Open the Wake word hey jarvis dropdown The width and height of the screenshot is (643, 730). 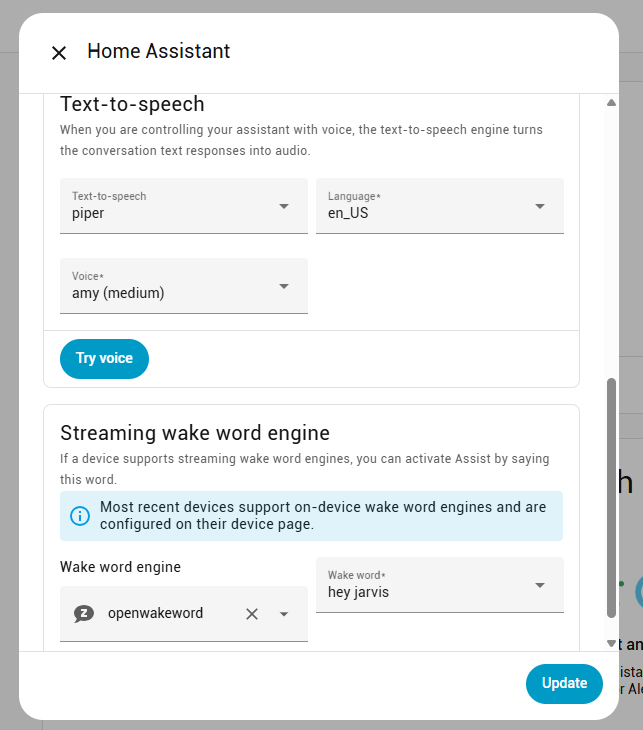tap(439, 585)
